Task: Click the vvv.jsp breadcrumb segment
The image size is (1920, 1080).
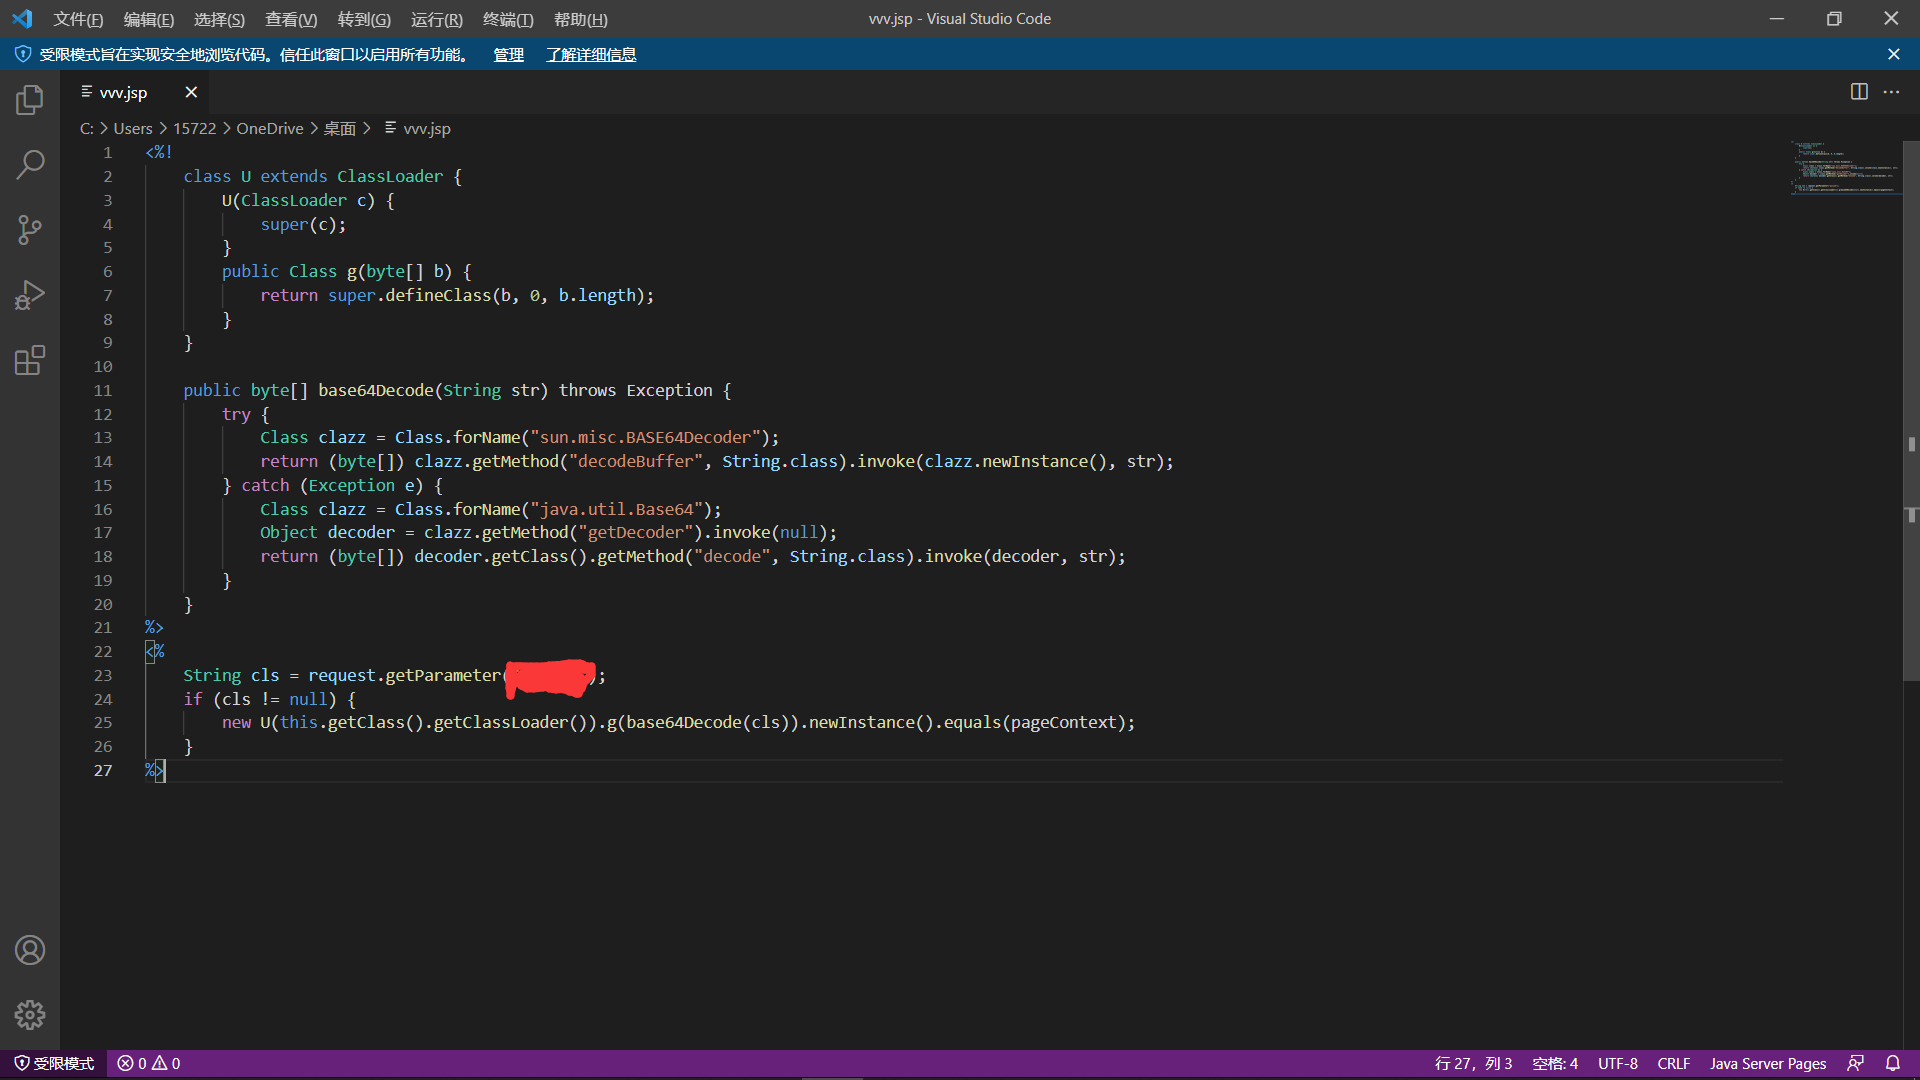Action: point(418,128)
